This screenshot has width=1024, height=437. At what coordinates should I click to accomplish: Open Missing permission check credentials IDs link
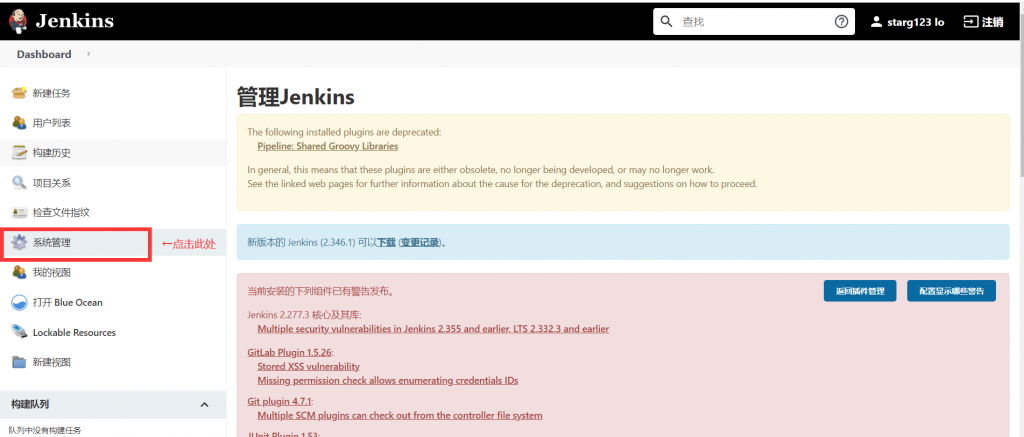(x=388, y=380)
